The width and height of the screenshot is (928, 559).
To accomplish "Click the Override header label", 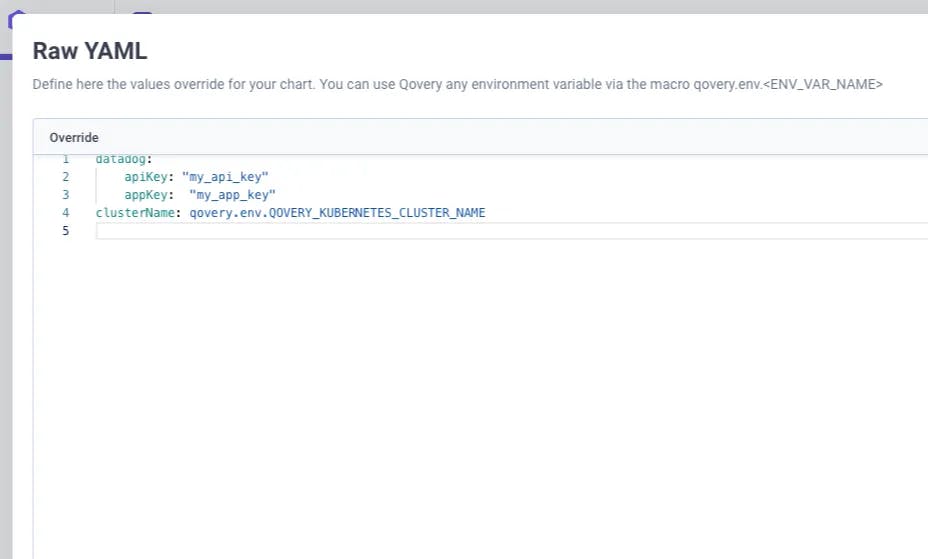I will (x=74, y=137).
